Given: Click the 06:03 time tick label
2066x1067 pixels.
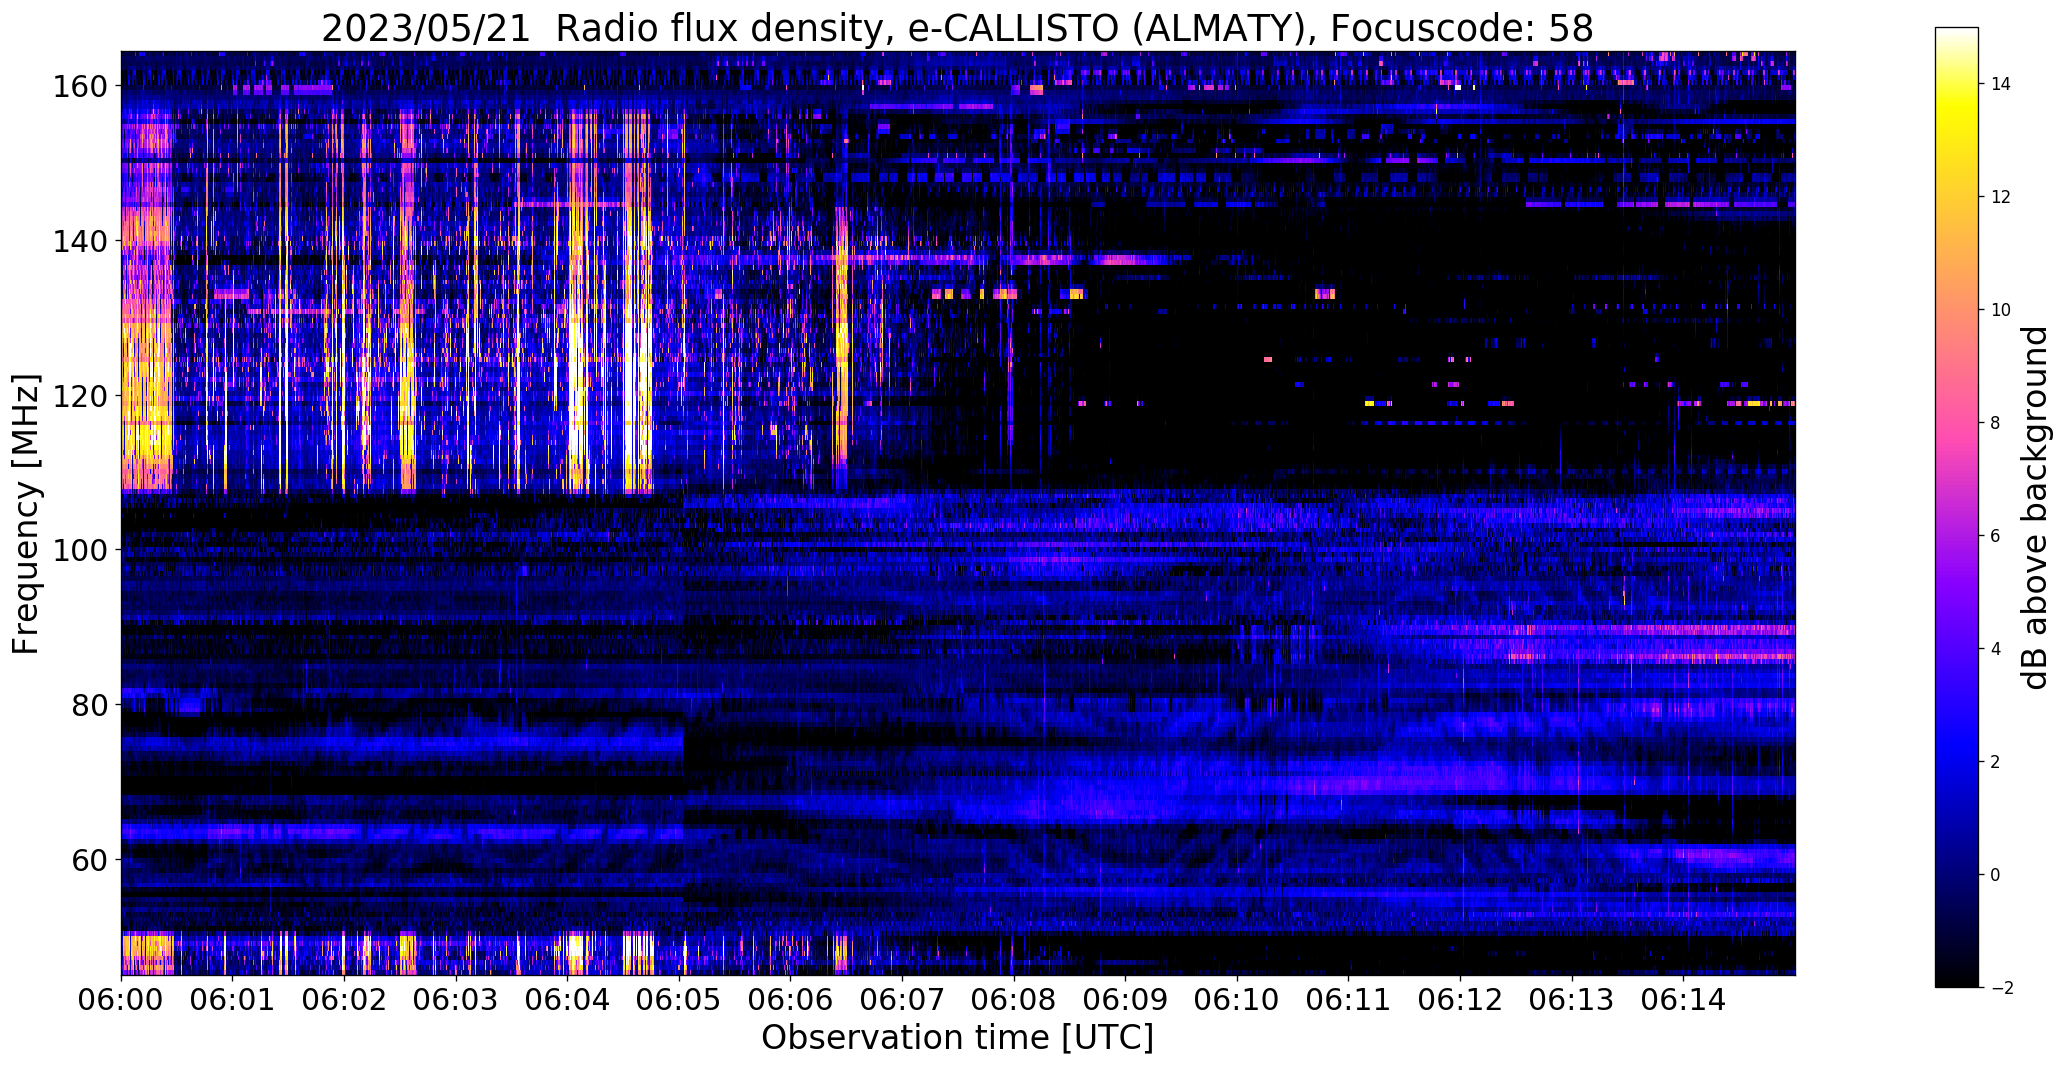Looking at the screenshot, I should (456, 1000).
